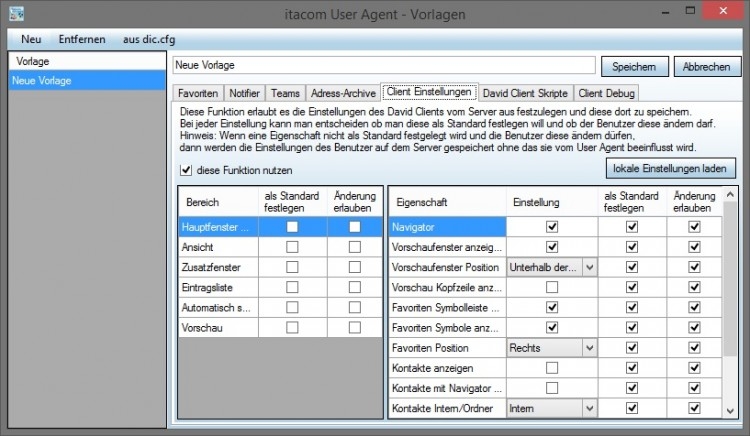Open the David Client Skripte tab
This screenshot has width=750, height=436.
click(x=525, y=93)
